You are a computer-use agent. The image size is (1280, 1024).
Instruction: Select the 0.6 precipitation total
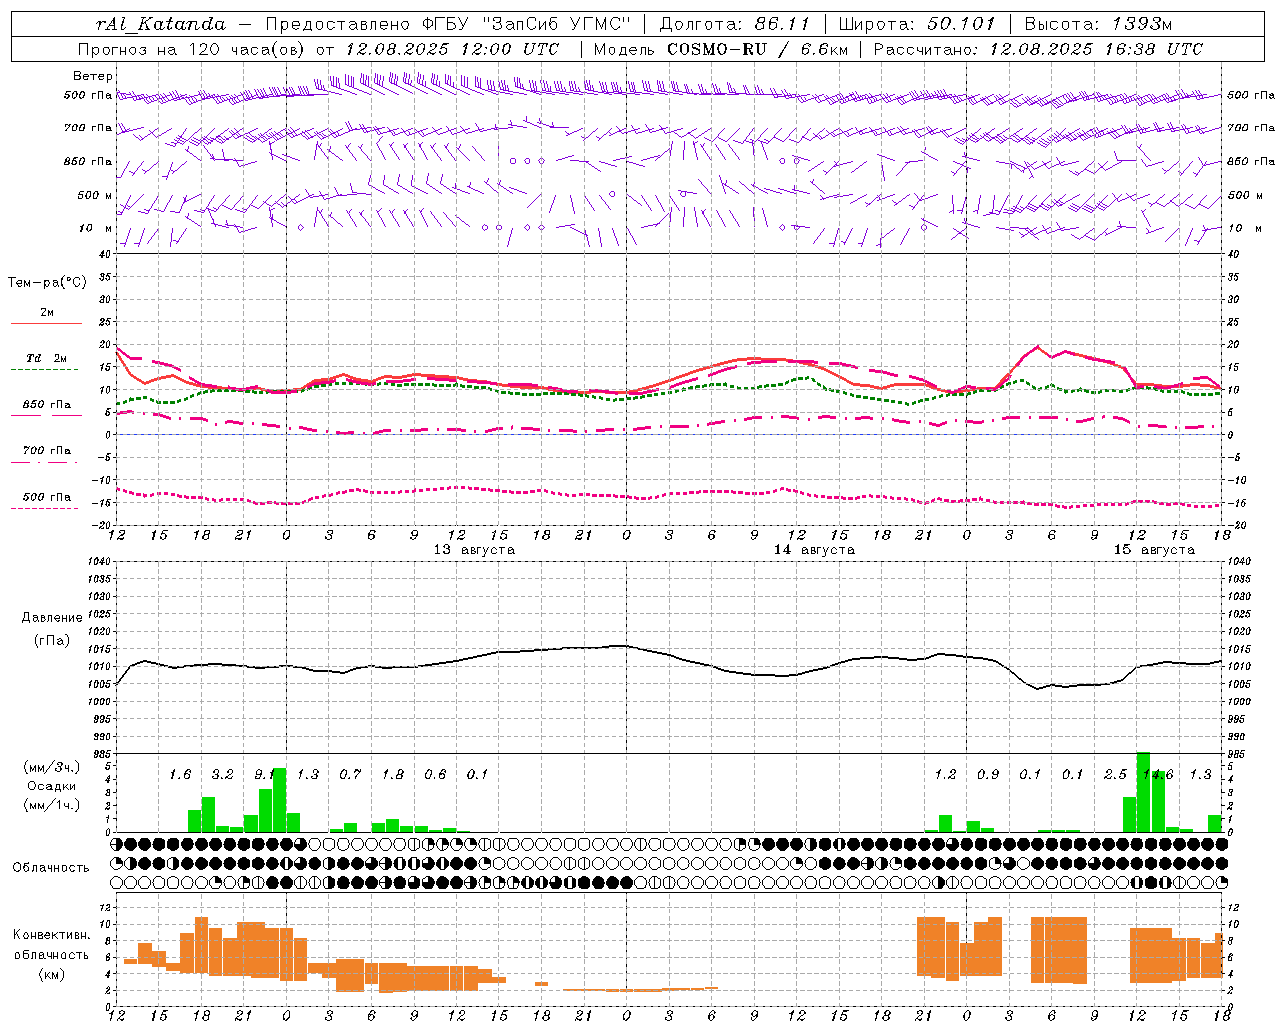[435, 775]
